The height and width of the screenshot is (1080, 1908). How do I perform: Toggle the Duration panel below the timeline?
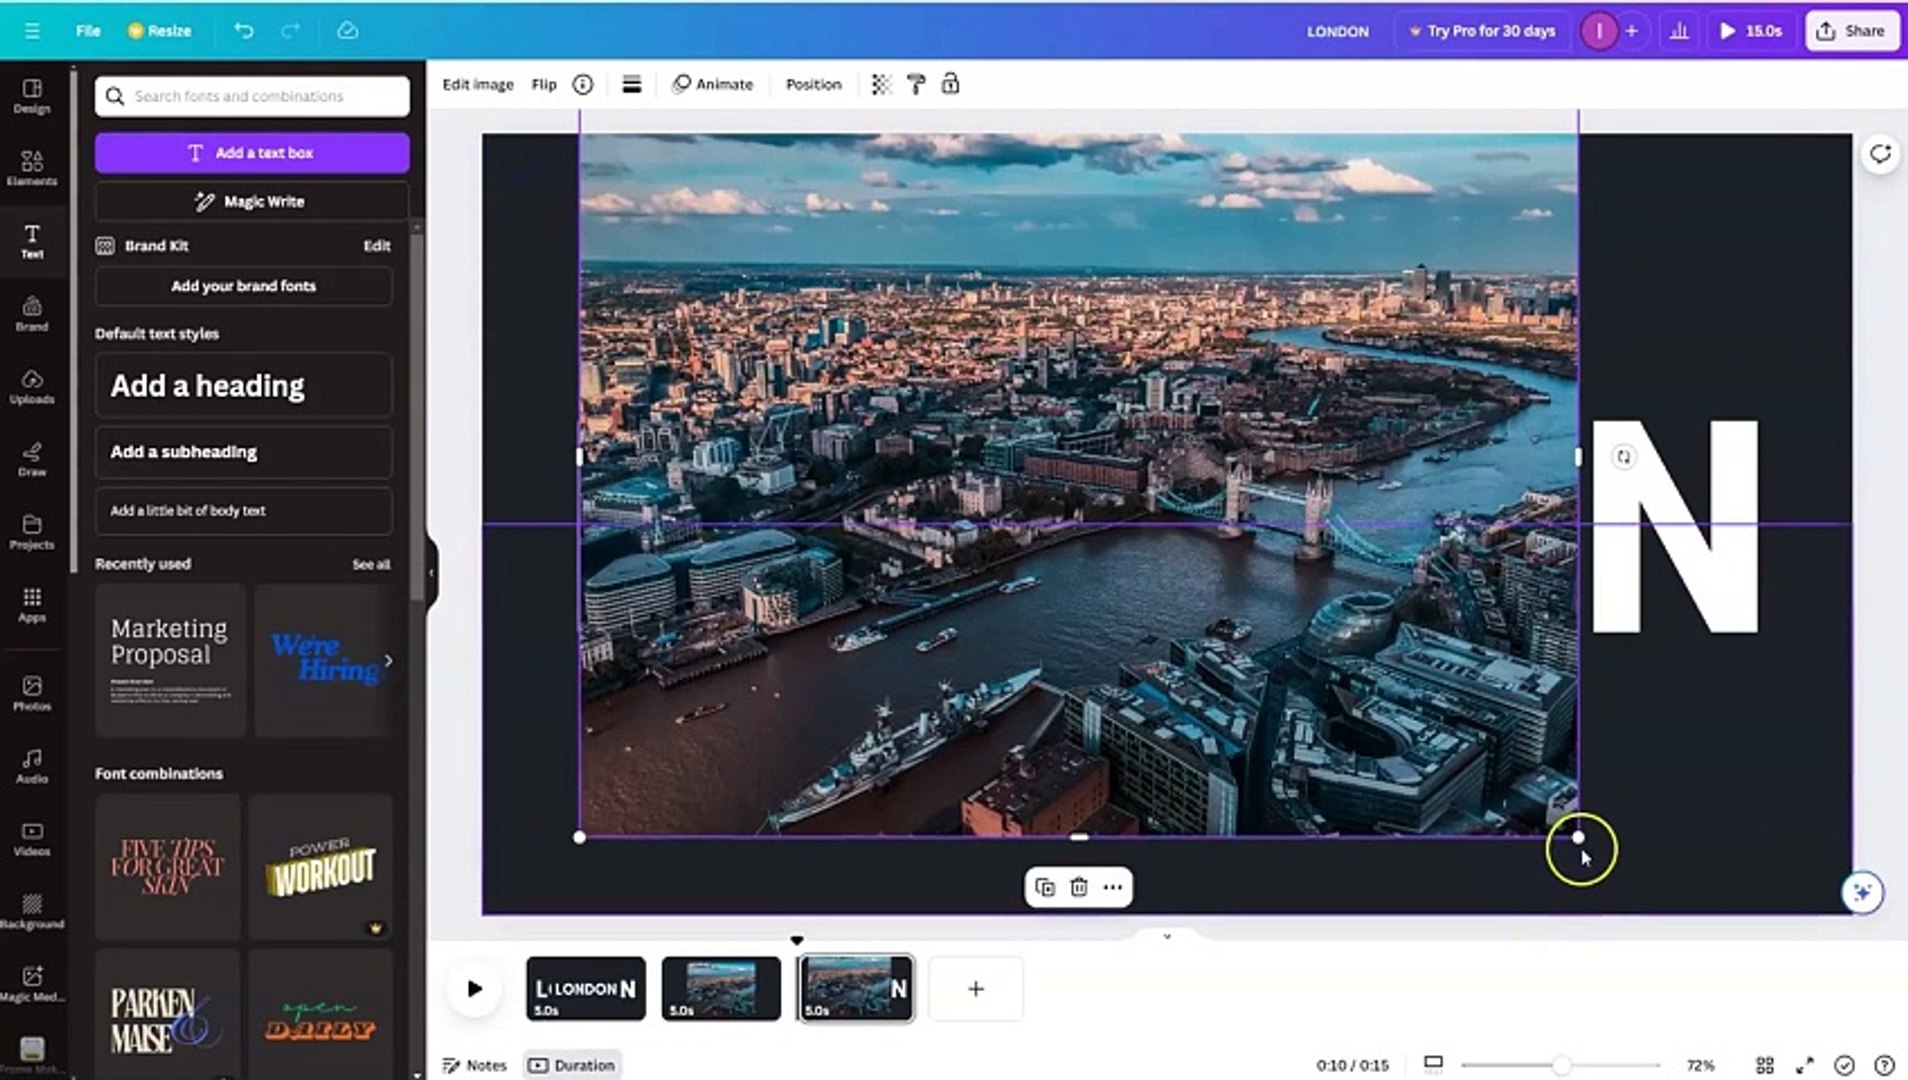click(571, 1065)
